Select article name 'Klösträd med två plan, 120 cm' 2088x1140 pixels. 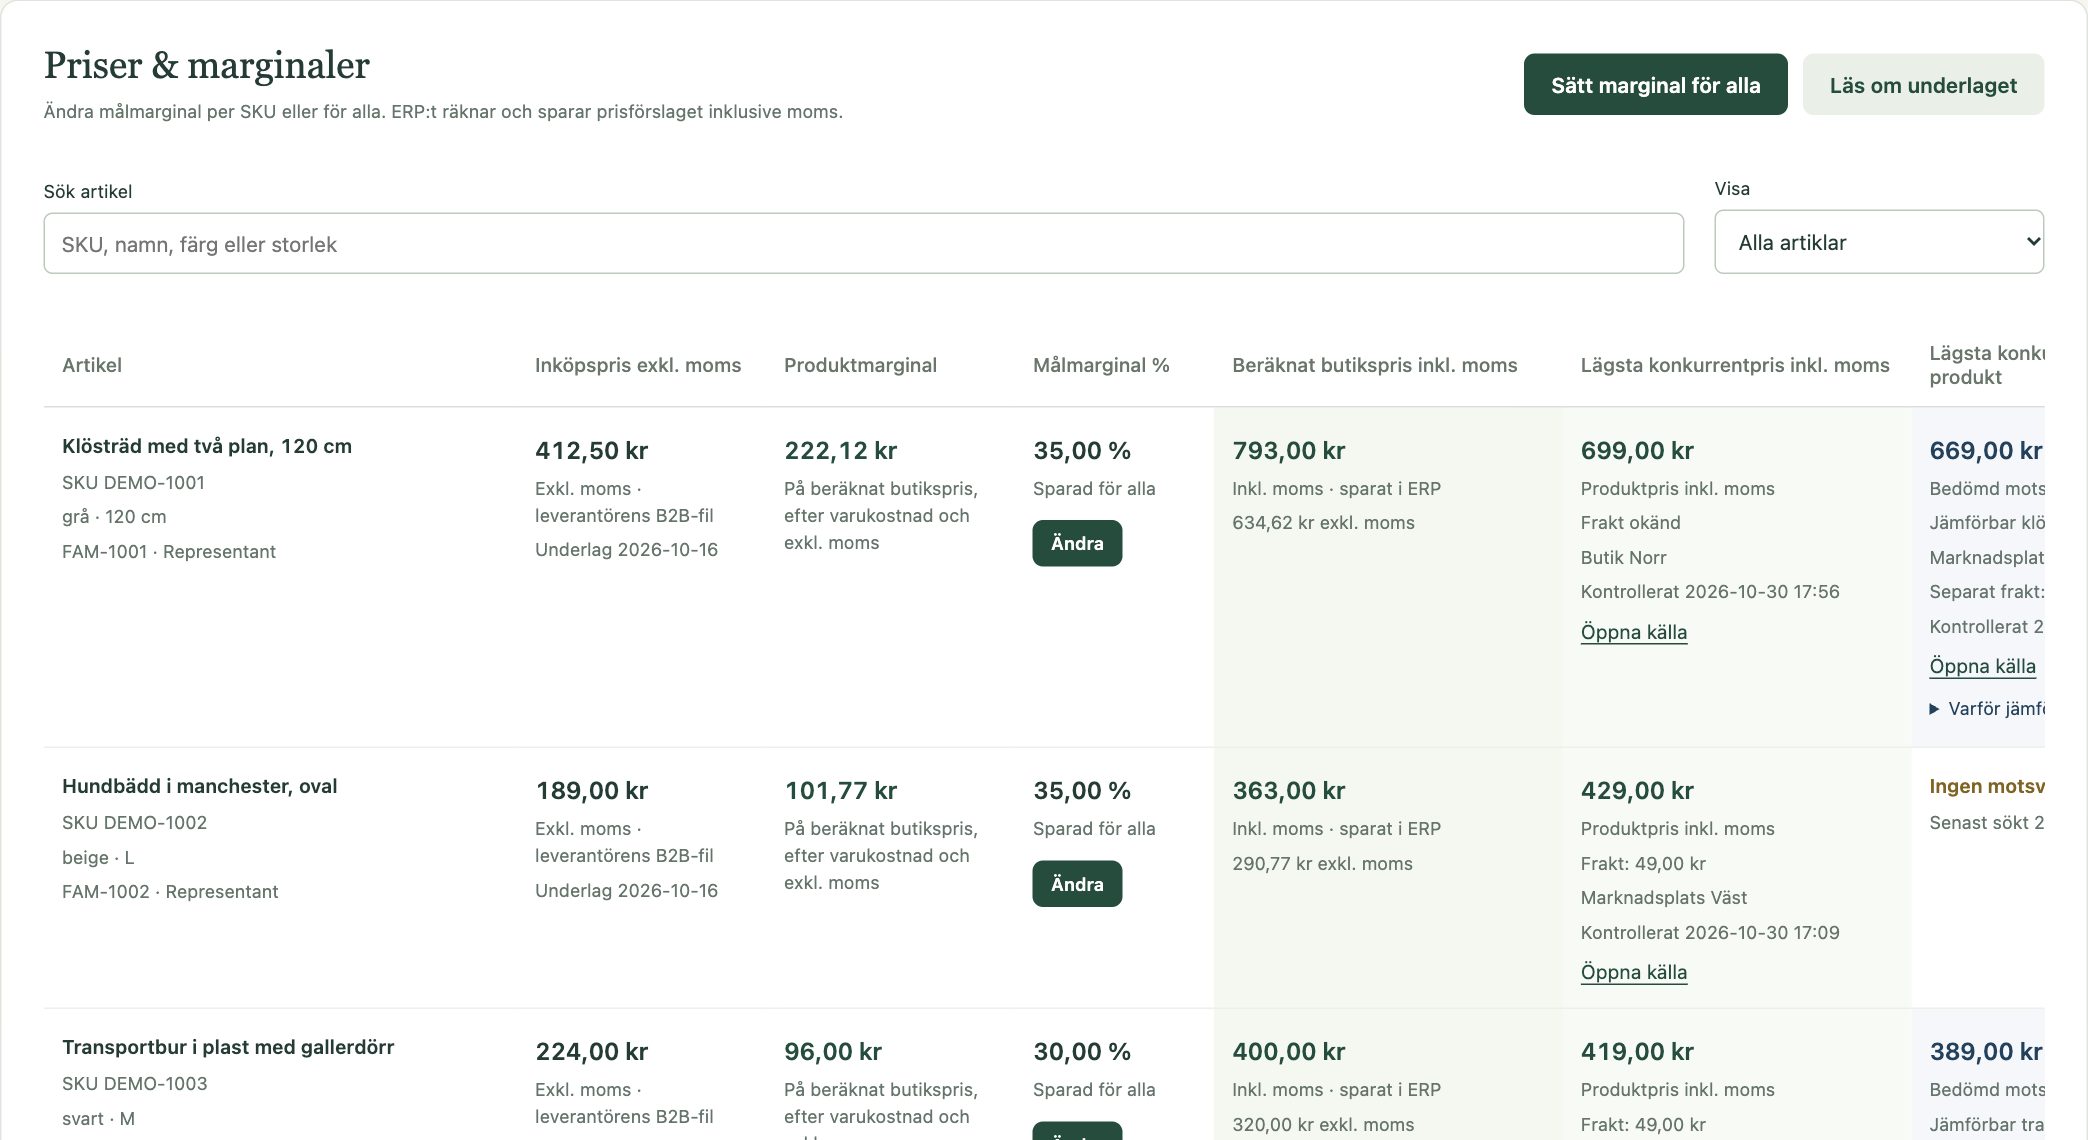pyautogui.click(x=207, y=446)
